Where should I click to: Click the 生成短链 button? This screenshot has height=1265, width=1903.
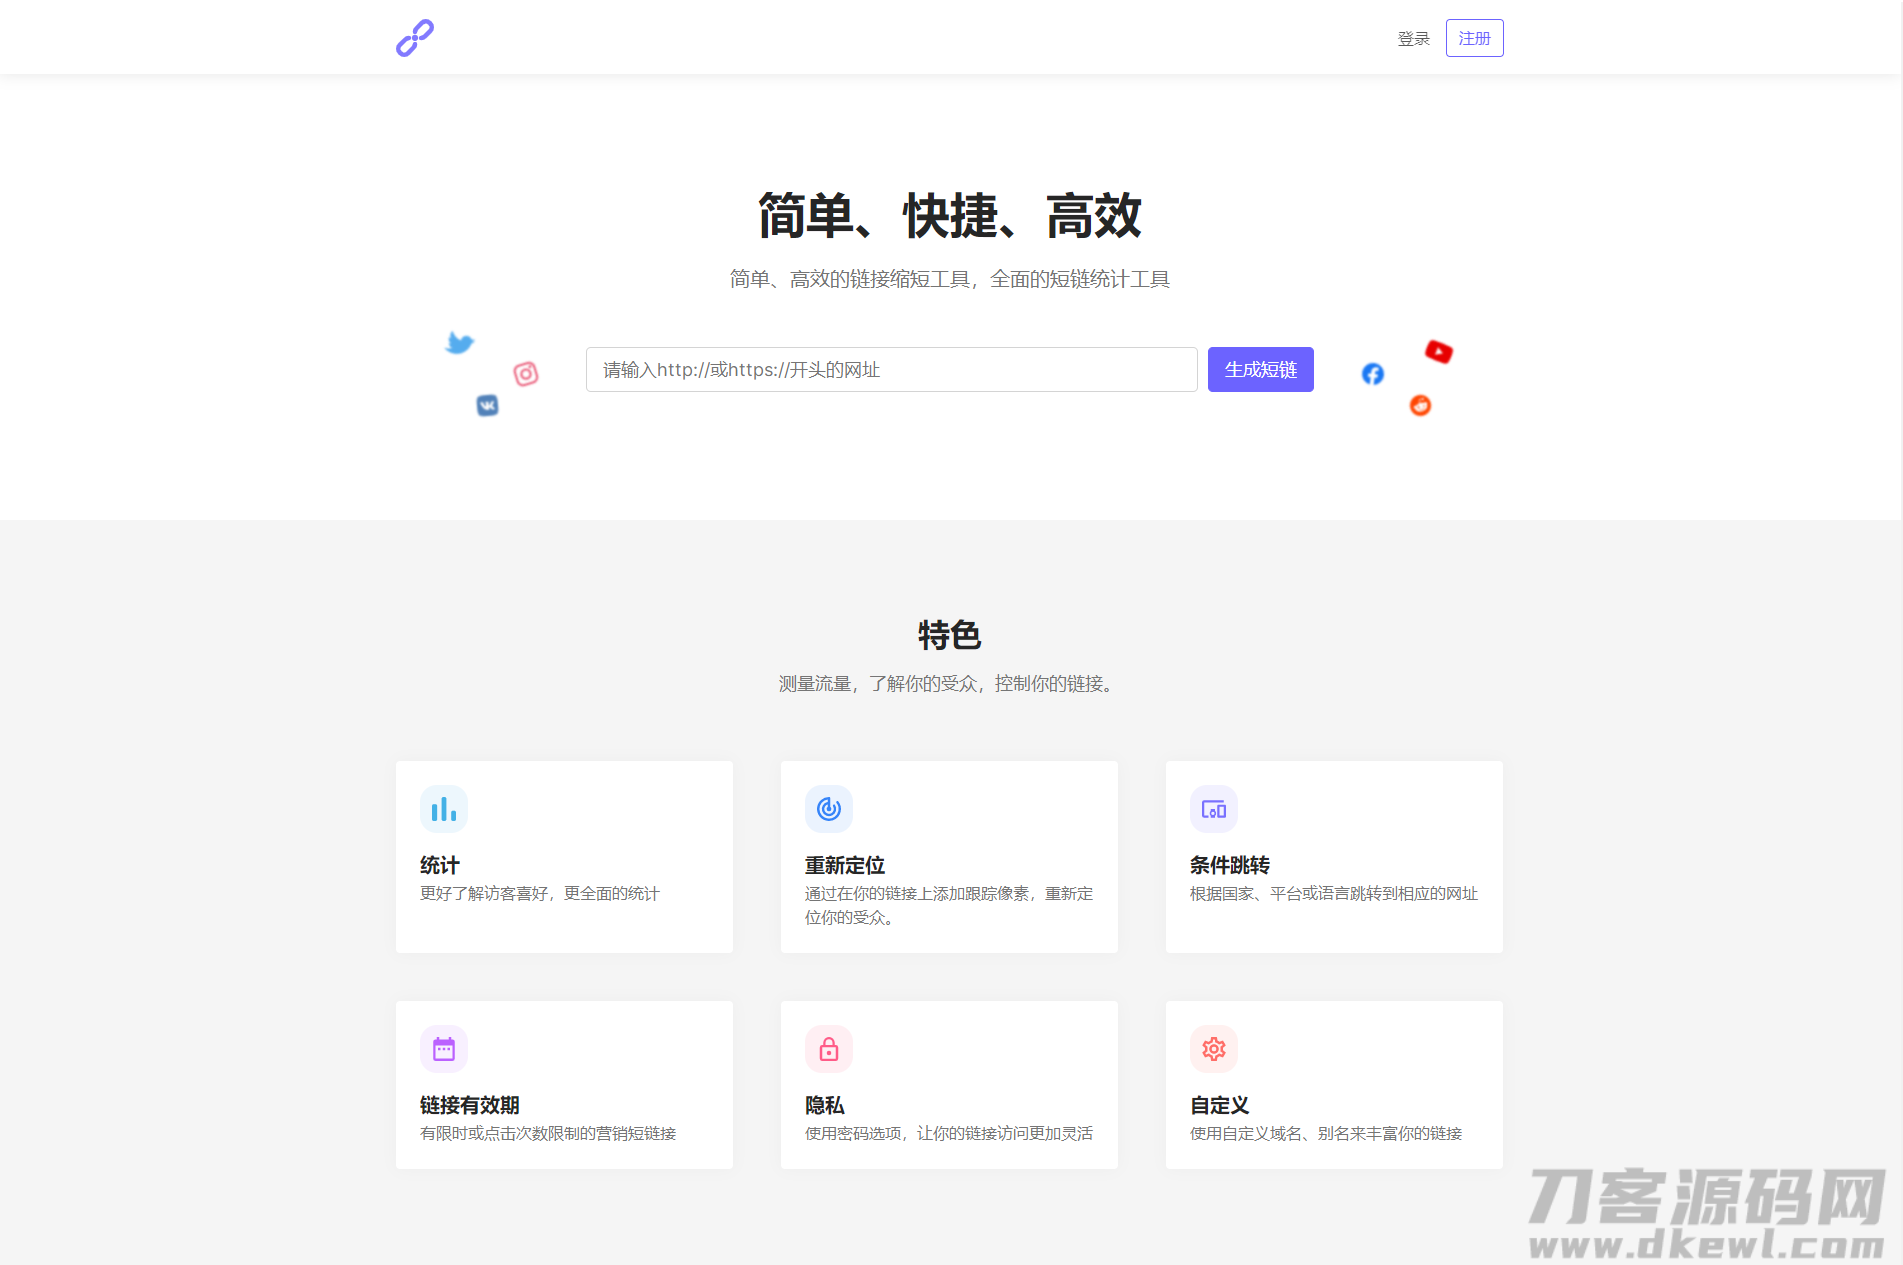coord(1260,369)
